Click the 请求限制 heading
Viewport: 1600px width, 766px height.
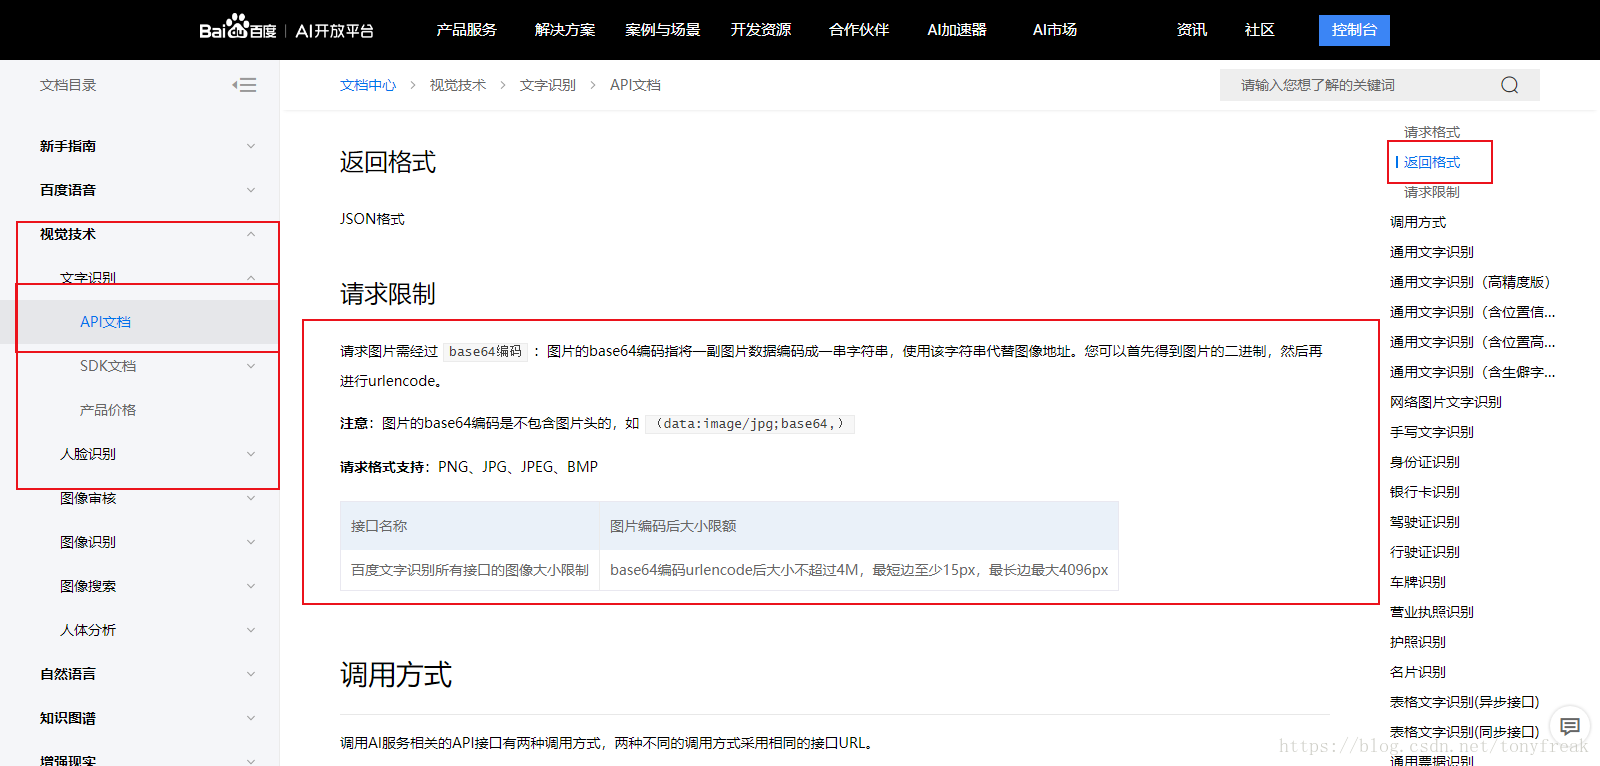pyautogui.click(x=388, y=294)
